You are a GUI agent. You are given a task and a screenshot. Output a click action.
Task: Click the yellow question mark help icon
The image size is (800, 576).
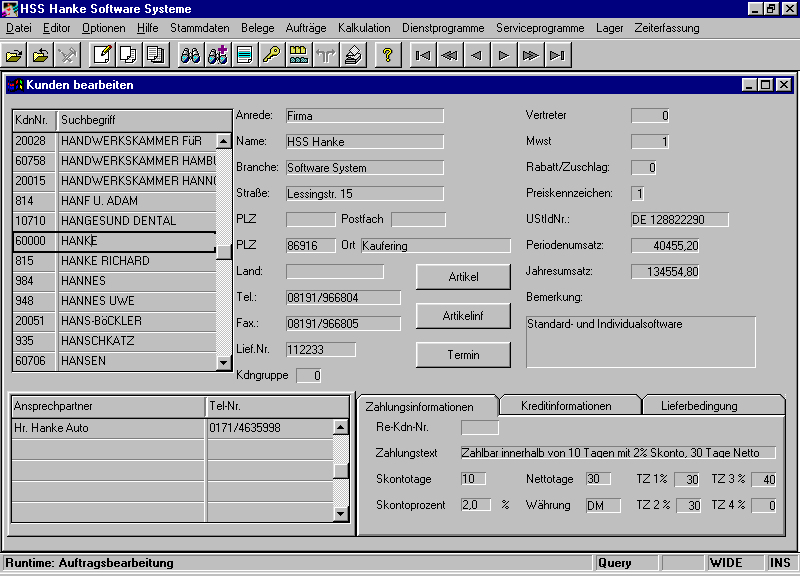pos(387,55)
